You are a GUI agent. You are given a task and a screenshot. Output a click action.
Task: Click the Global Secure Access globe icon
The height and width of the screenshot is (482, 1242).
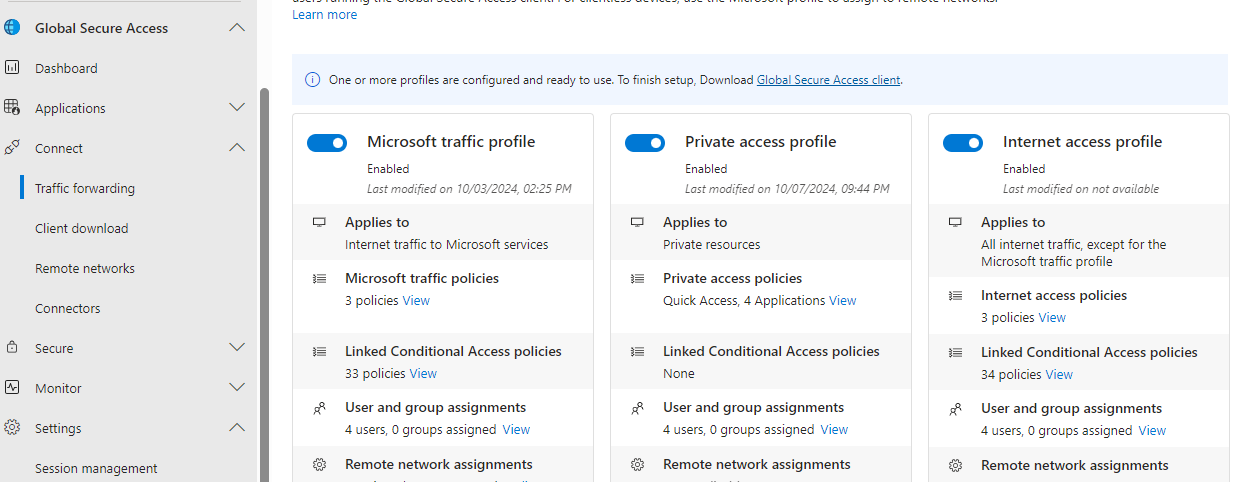coord(12,28)
